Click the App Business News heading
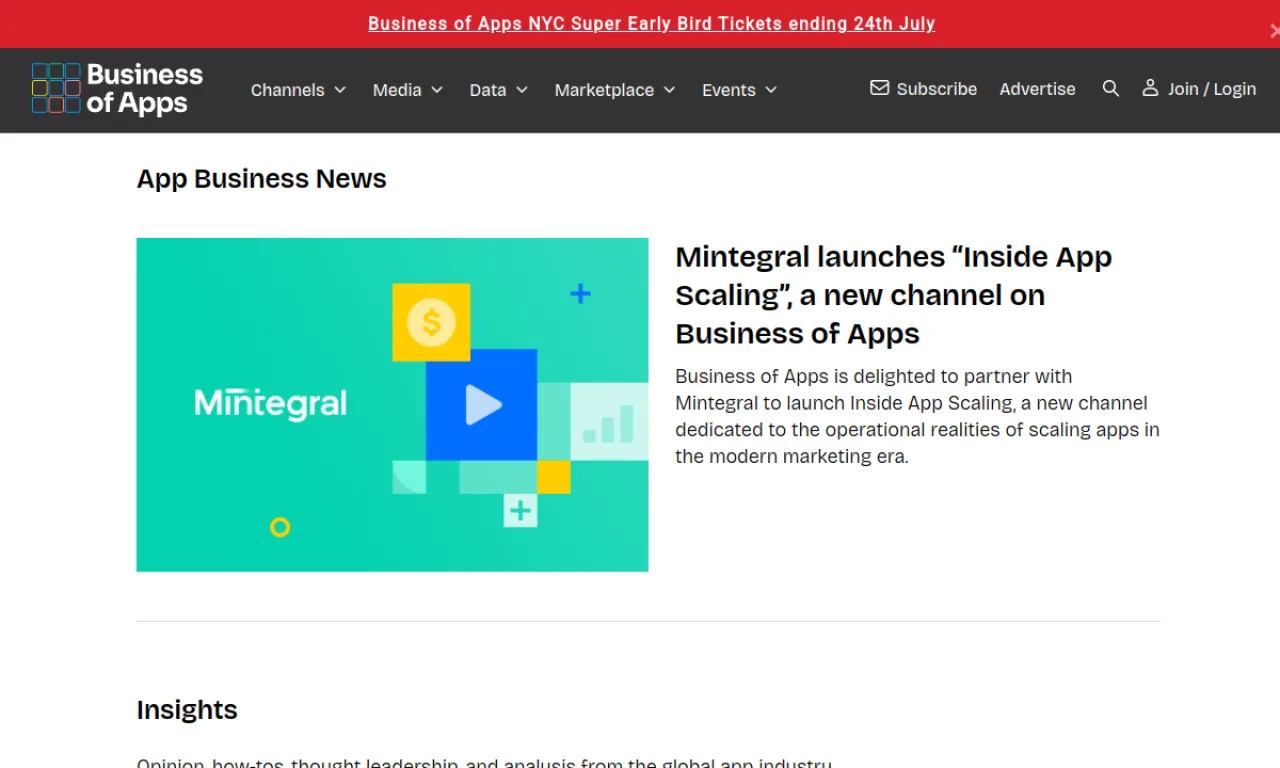Image resolution: width=1280 pixels, height=768 pixels. tap(262, 179)
